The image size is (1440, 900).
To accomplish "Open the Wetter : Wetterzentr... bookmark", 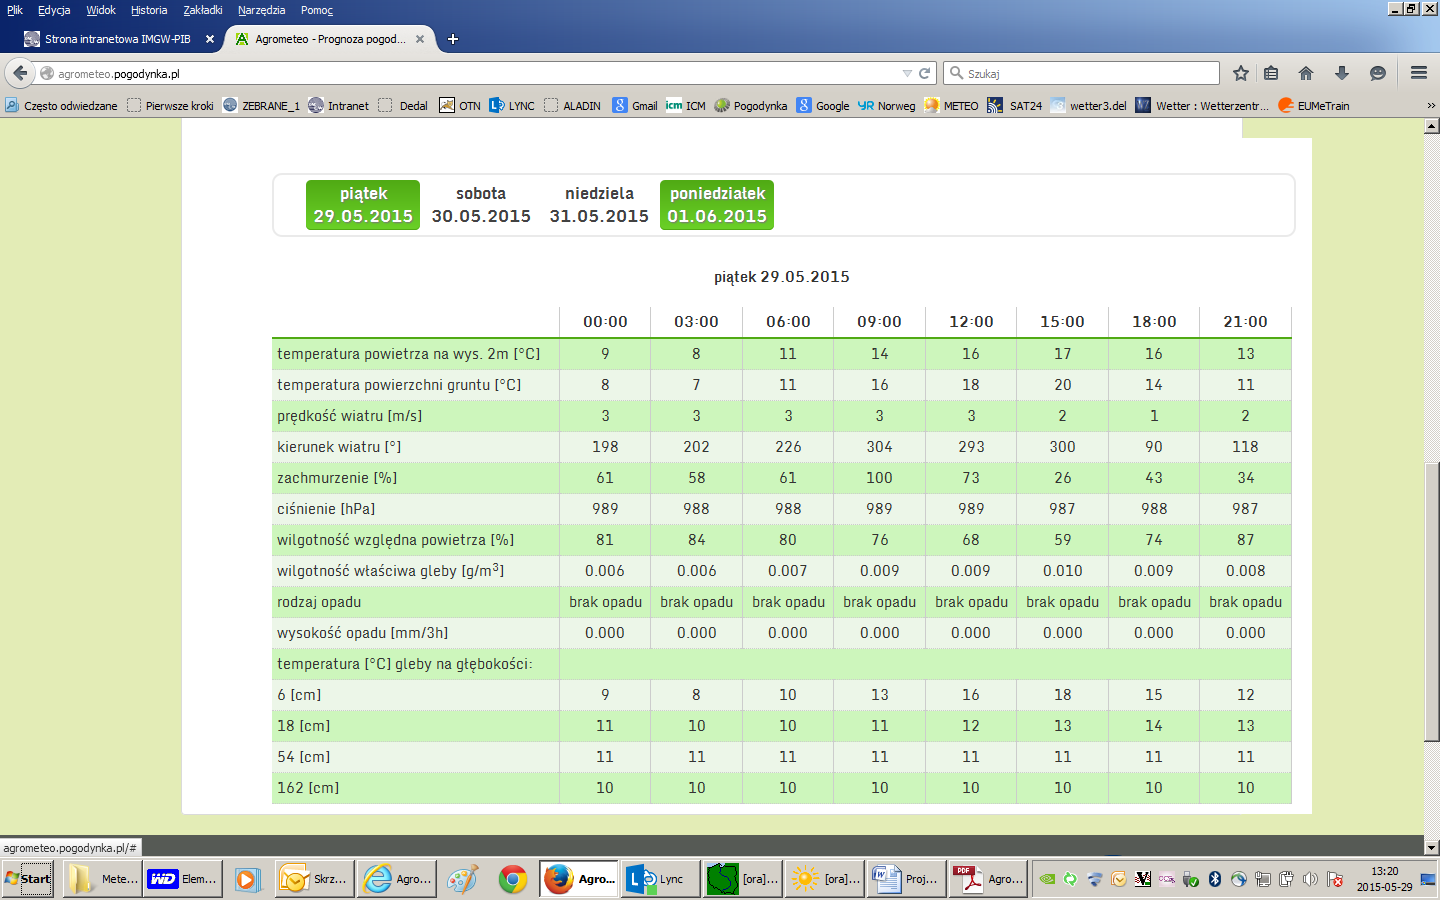I will tap(1202, 105).
